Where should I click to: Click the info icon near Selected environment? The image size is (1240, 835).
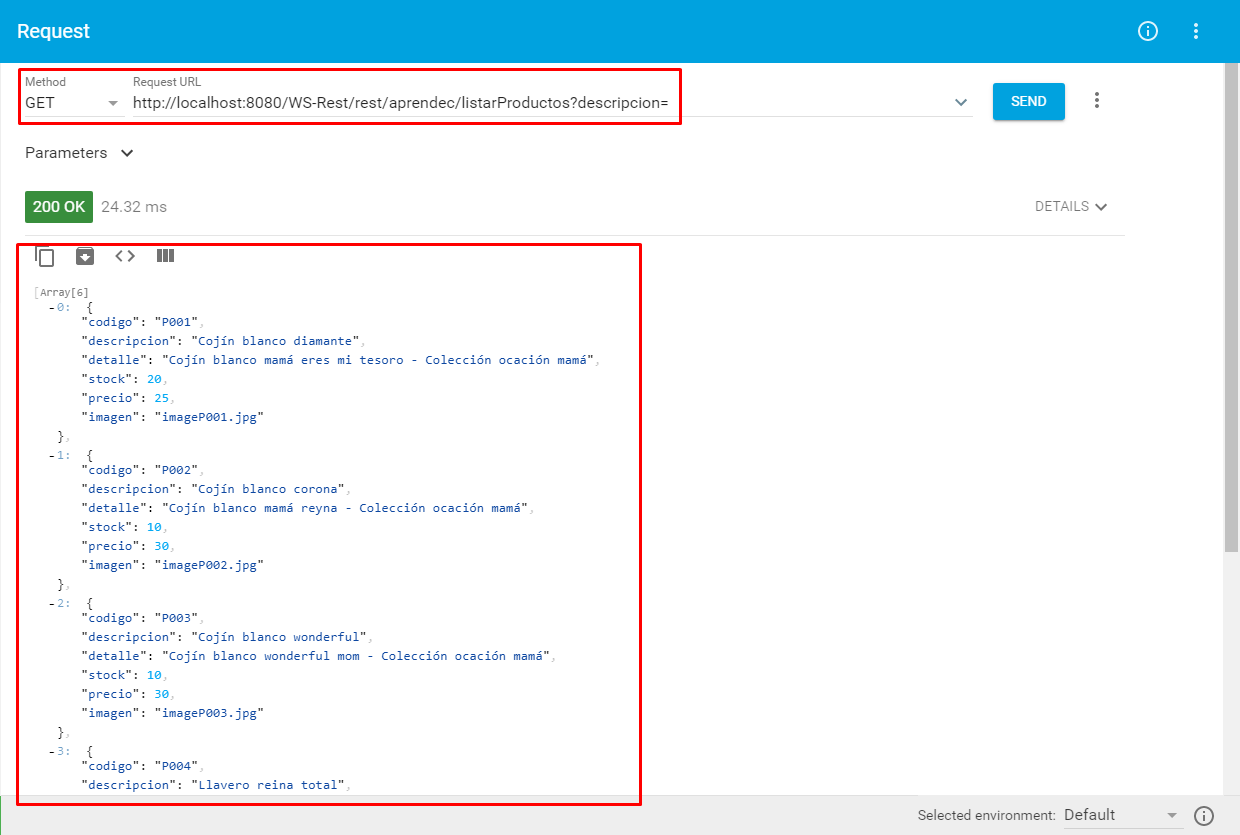(x=1205, y=815)
